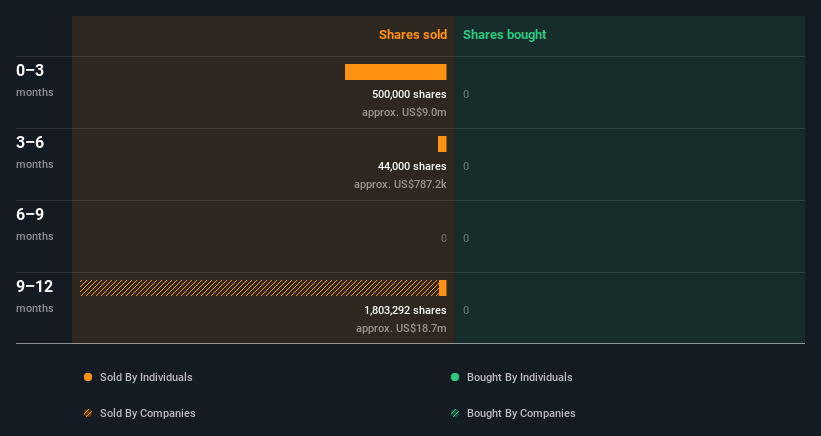Viewport: 821px width, 436px height.
Task: Click the hatched Bought By Companies legend icon
Action: [x=455, y=413]
